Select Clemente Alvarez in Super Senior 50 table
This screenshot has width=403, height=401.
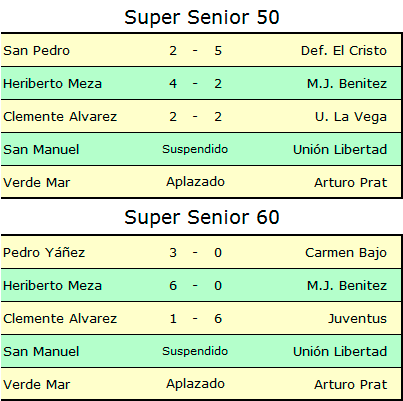tap(60, 117)
